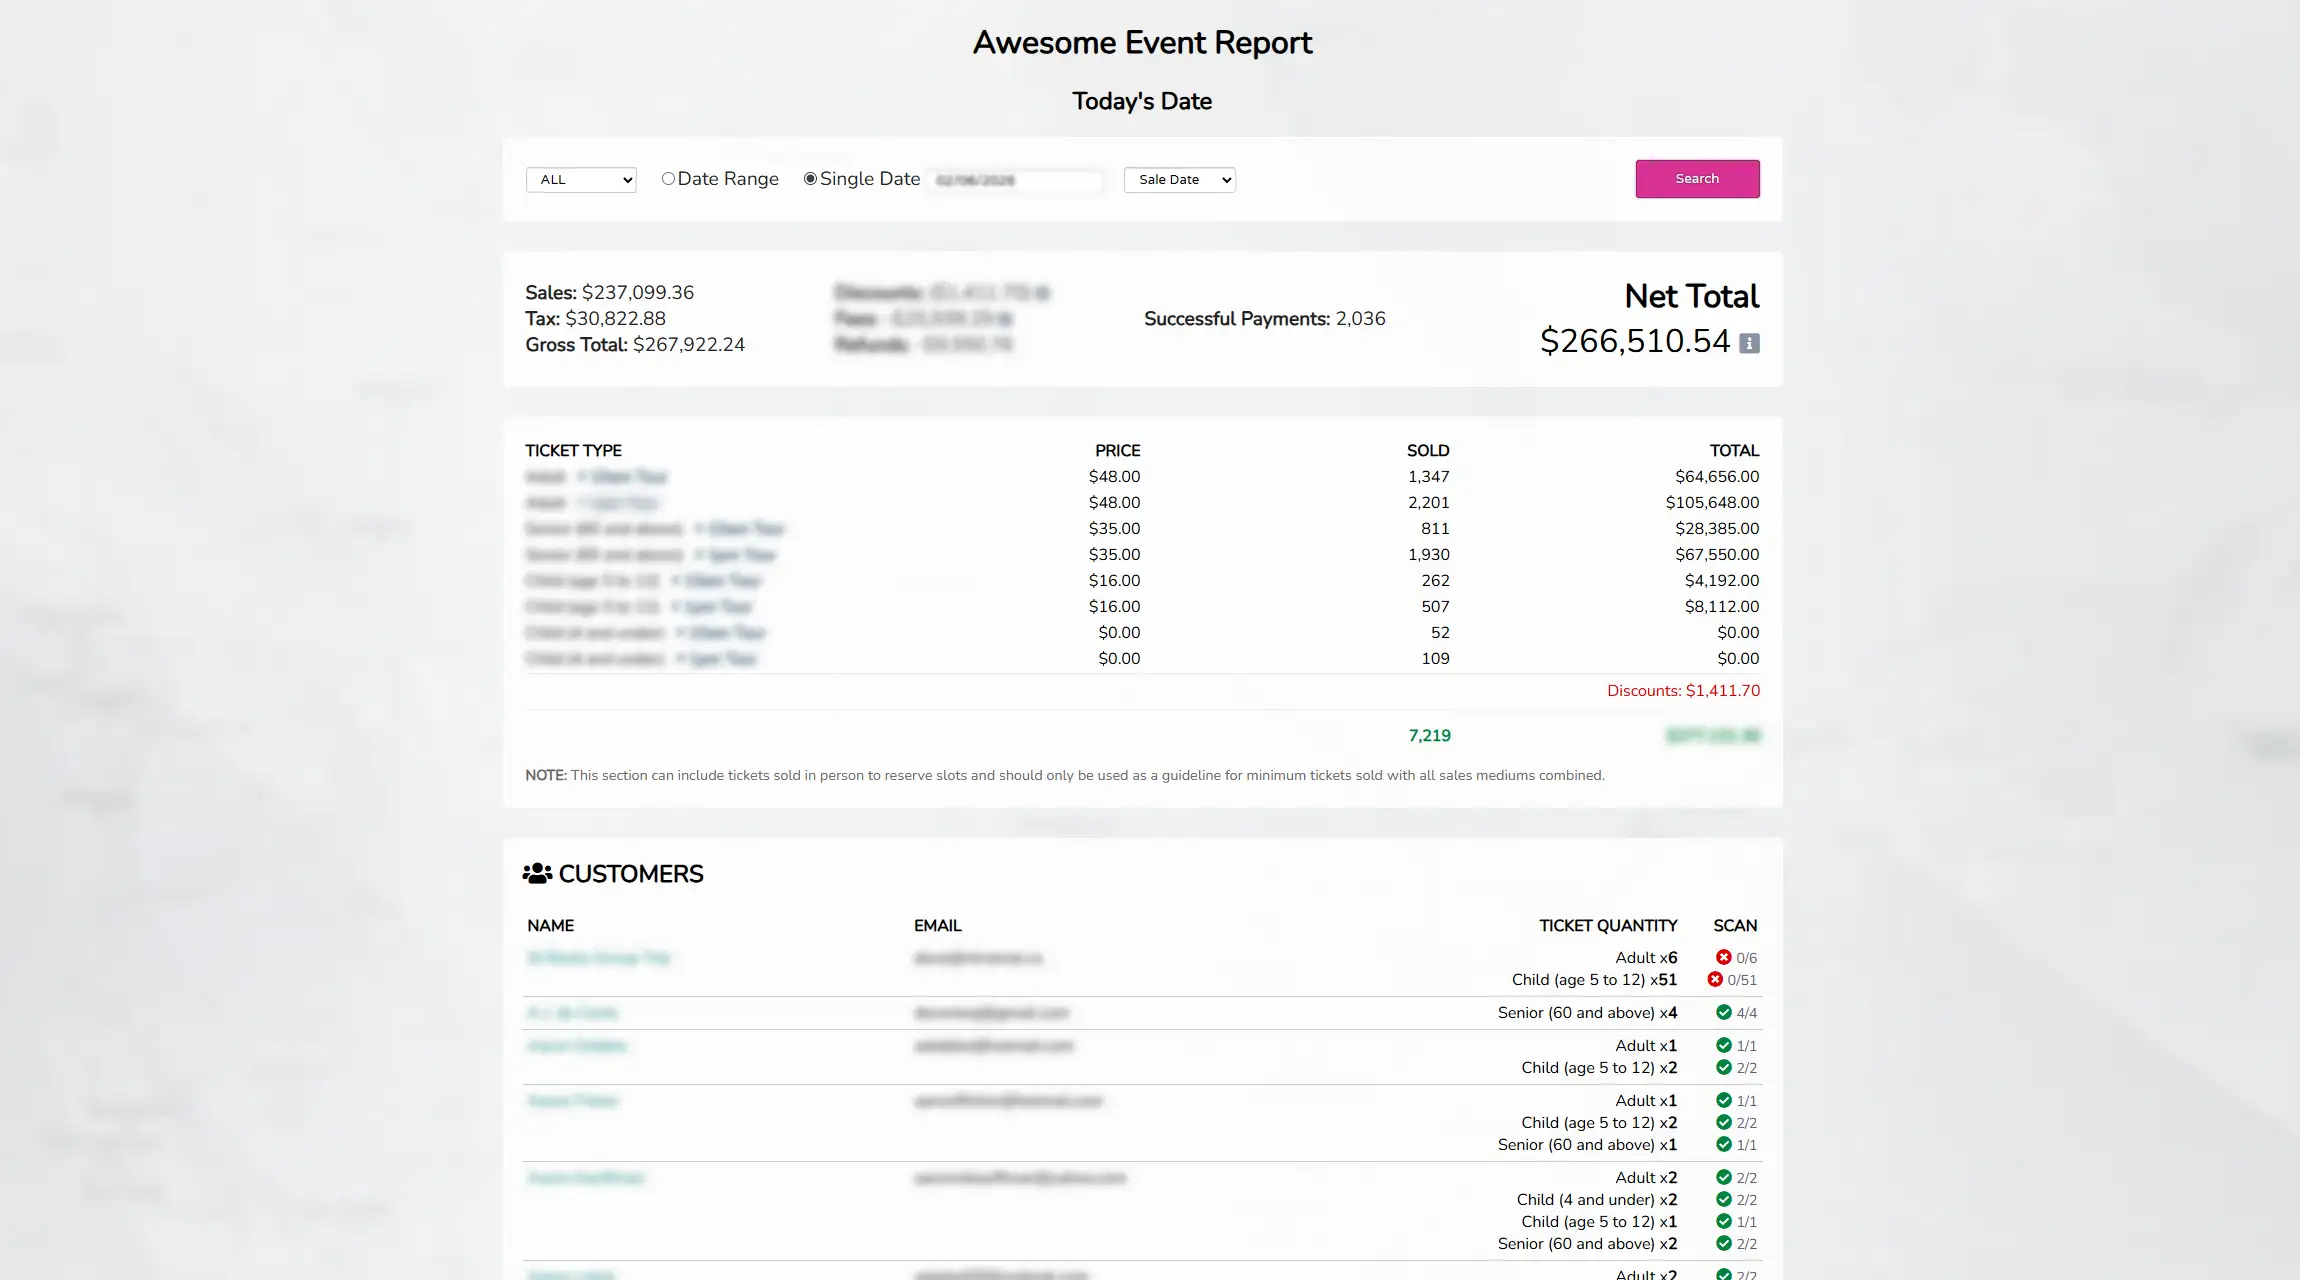This screenshot has height=1280, width=2300.
Task: Click the green total sold 7,219
Action: pos(1430,736)
